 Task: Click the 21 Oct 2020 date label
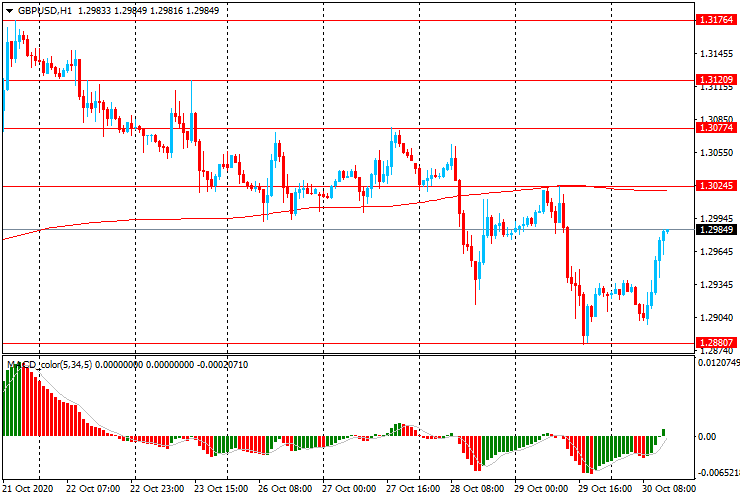[28, 488]
